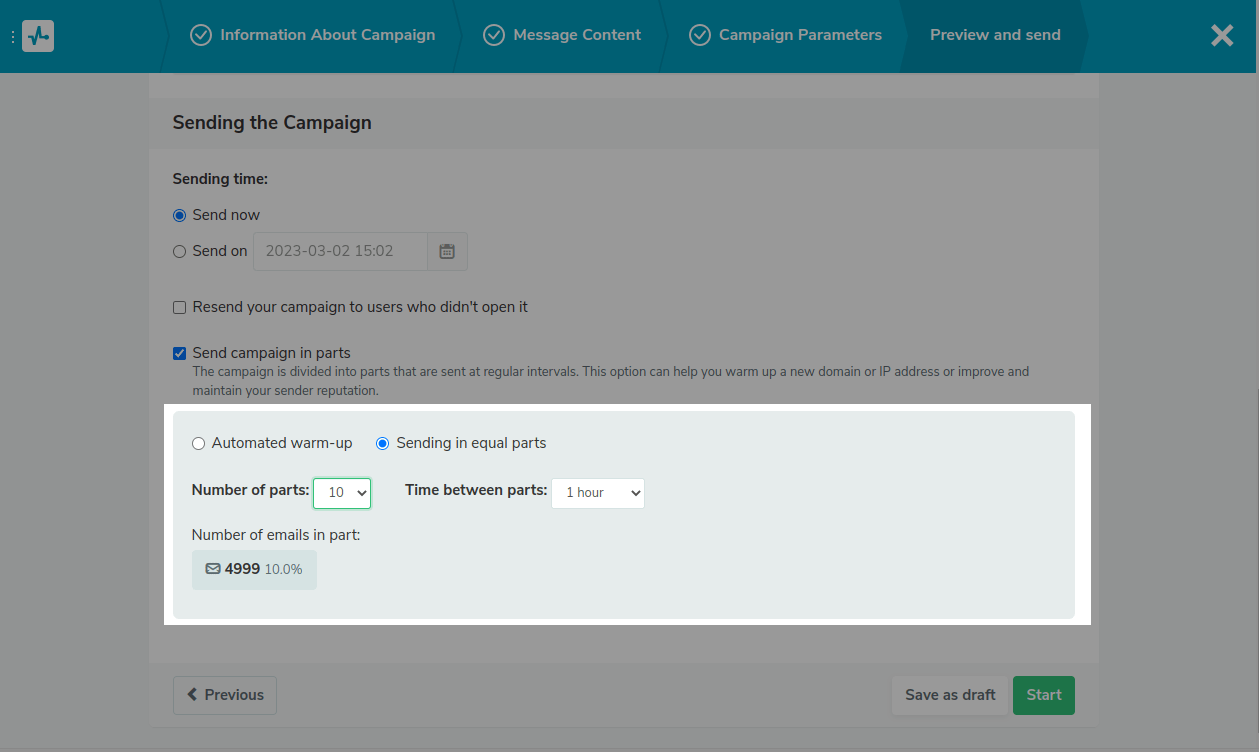Image resolution: width=1259 pixels, height=752 pixels.
Task: Open the Preview and send step
Action: pyautogui.click(x=995, y=35)
